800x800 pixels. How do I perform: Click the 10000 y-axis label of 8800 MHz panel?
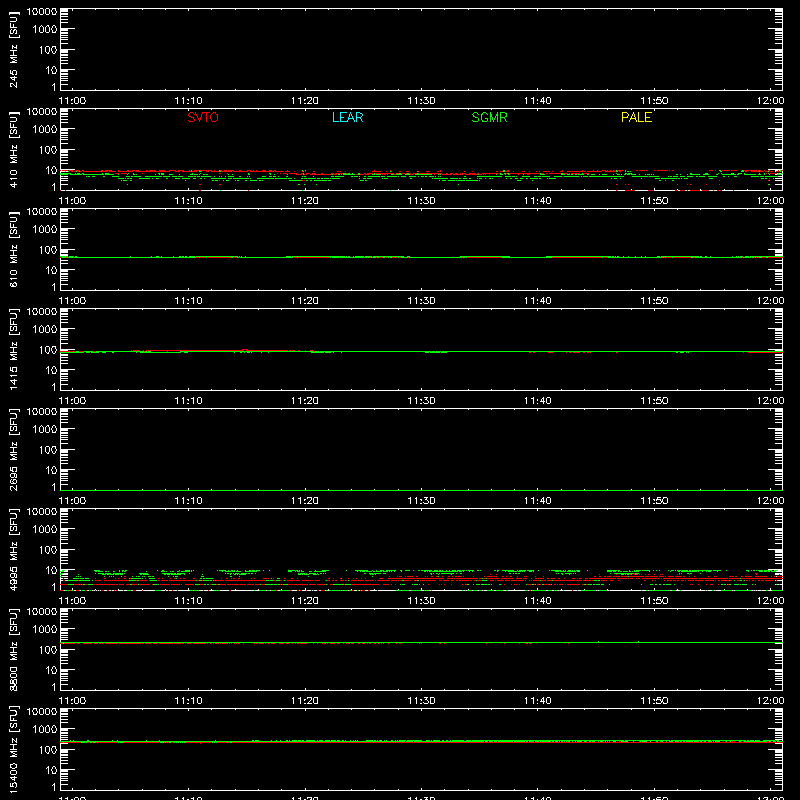[x=42, y=612]
